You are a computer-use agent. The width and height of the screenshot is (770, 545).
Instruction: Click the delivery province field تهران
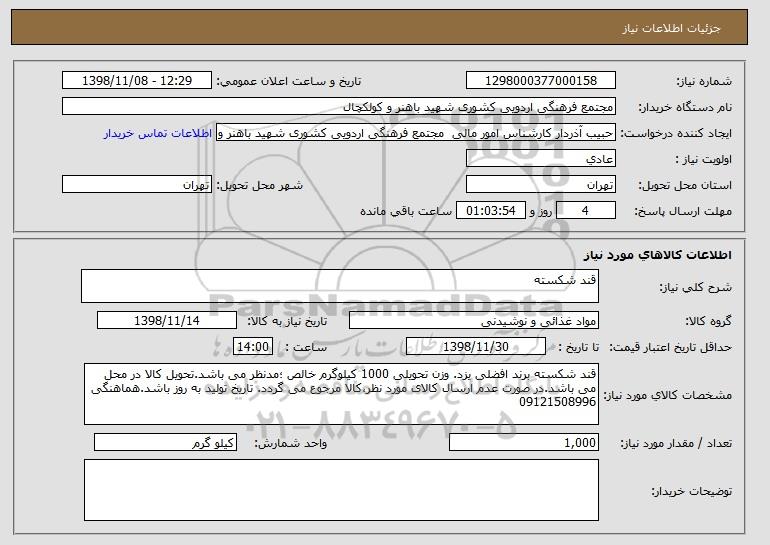pyautogui.click(x=541, y=185)
